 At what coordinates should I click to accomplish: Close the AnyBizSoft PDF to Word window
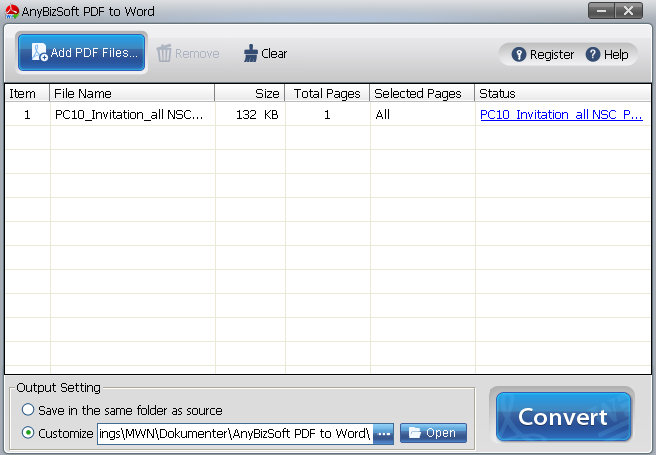point(629,11)
